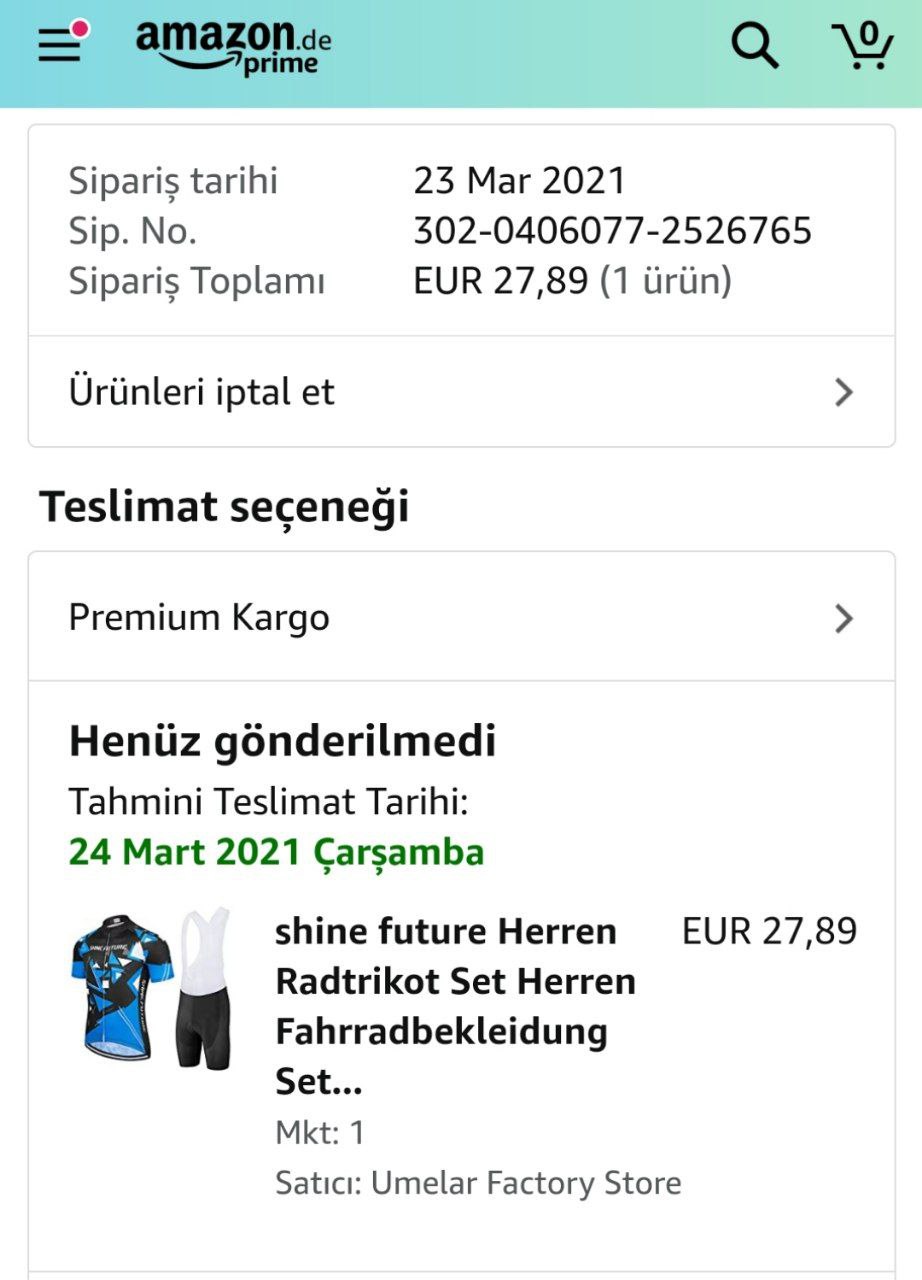Tap the Mkt: 1 quantity text

click(320, 1133)
